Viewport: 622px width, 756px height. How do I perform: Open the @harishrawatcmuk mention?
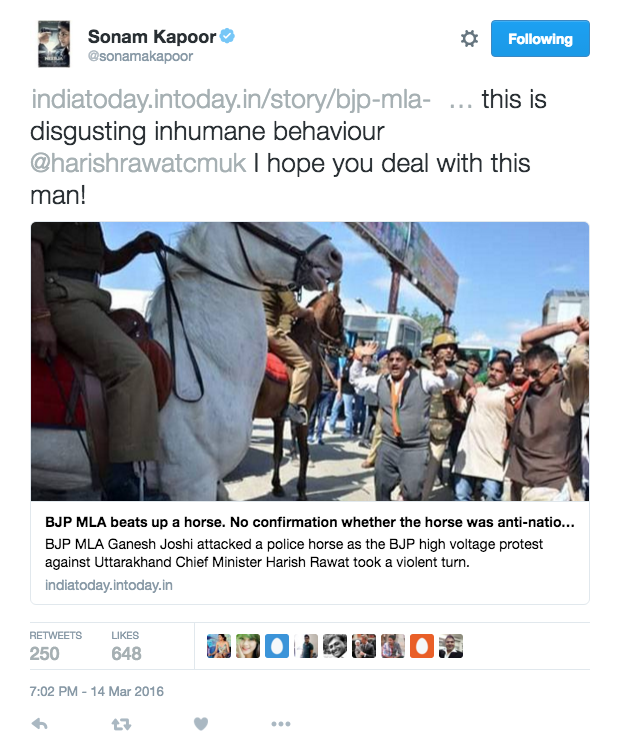pos(138,163)
